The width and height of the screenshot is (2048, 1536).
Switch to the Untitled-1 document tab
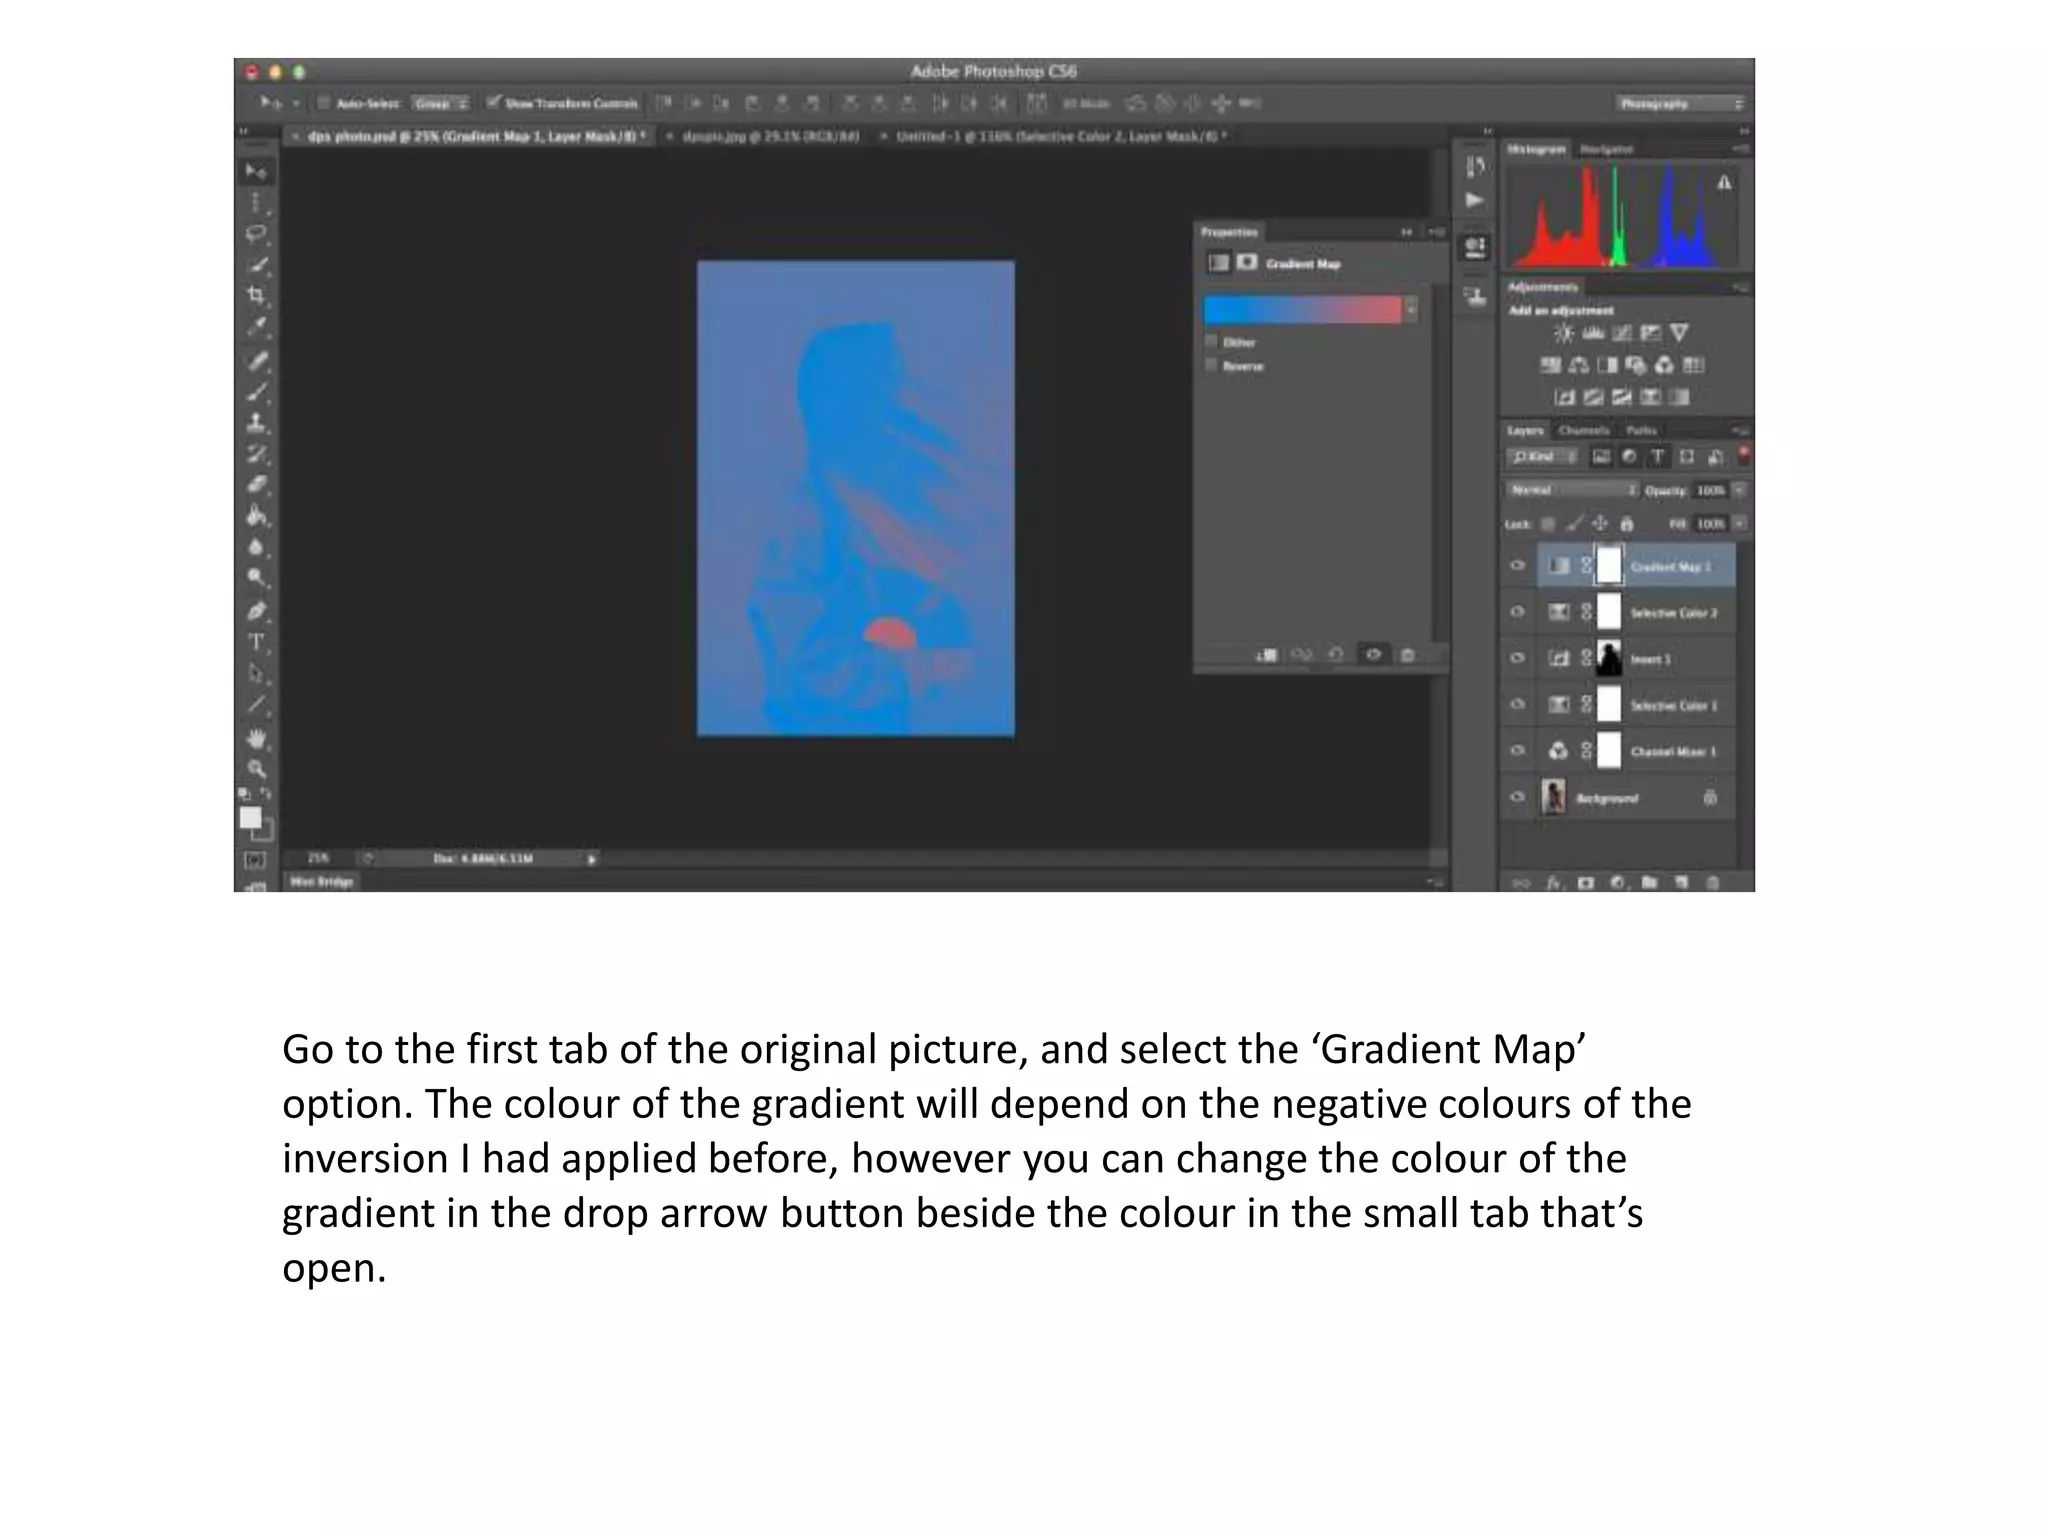click(x=1061, y=136)
